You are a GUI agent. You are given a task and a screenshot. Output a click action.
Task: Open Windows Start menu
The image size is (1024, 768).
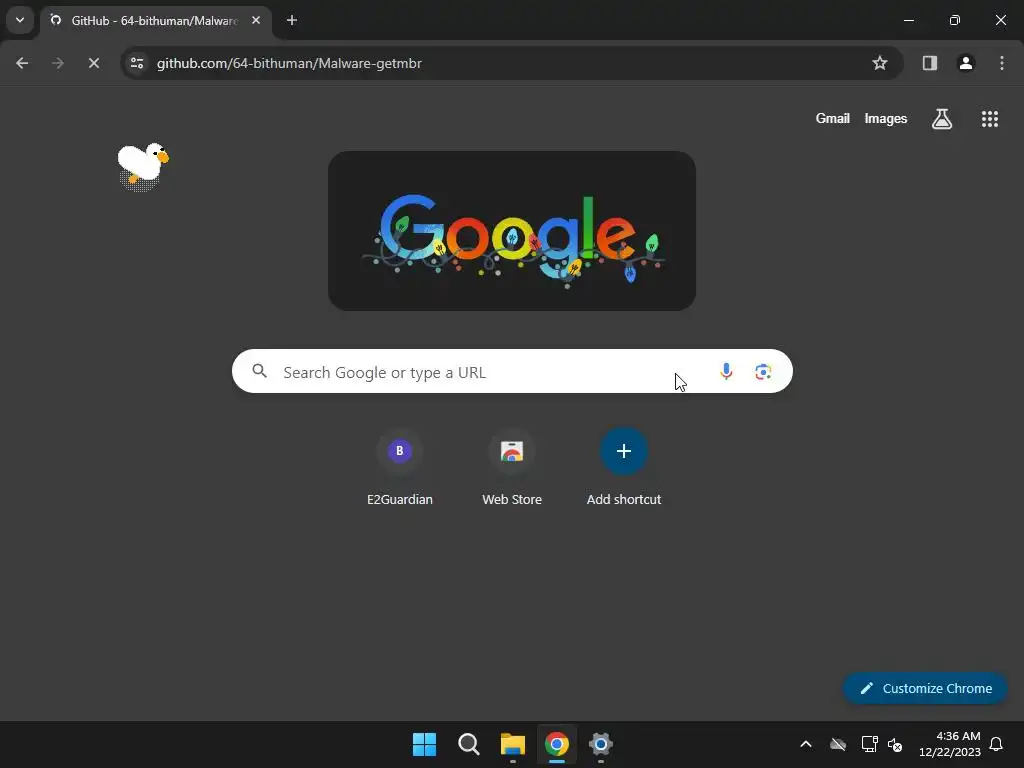click(x=424, y=744)
